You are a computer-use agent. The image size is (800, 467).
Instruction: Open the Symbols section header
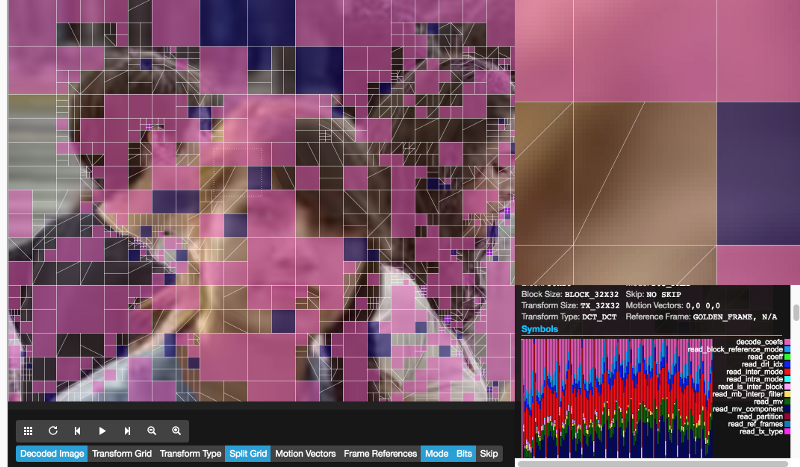[x=539, y=329]
